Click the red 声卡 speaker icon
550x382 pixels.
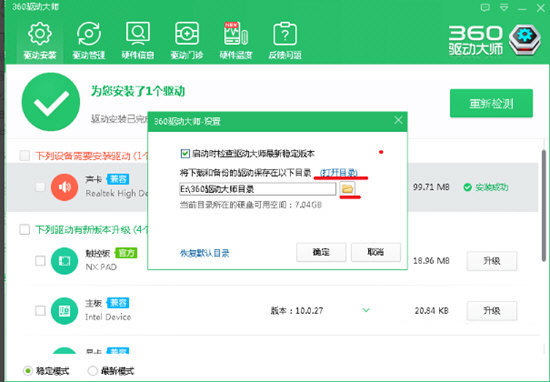[64, 187]
